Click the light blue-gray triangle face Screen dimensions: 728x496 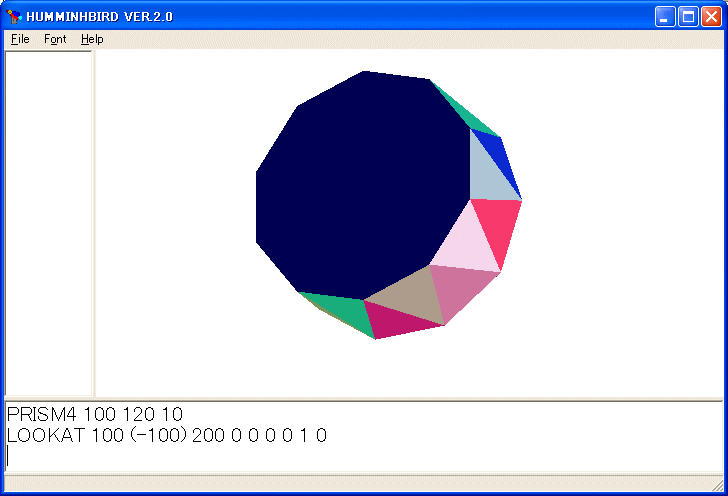pos(487,179)
